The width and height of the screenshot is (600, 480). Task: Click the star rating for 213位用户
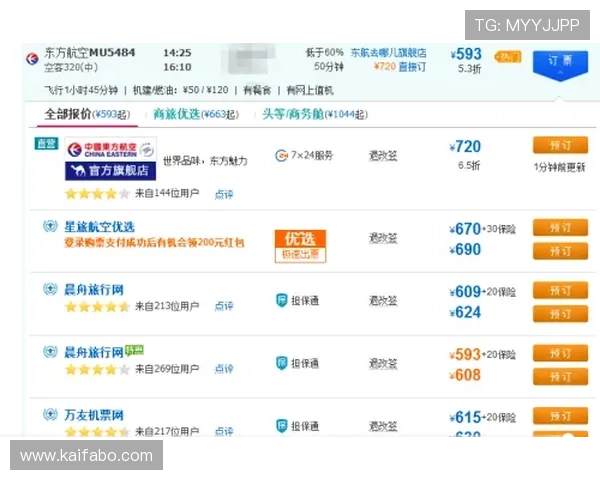[97, 306]
